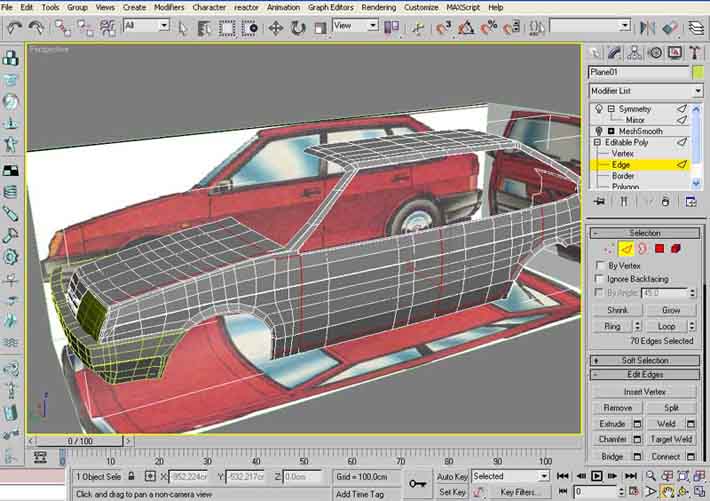Click the selection lock padlock icon
710x501 pixels.
(x=132, y=477)
